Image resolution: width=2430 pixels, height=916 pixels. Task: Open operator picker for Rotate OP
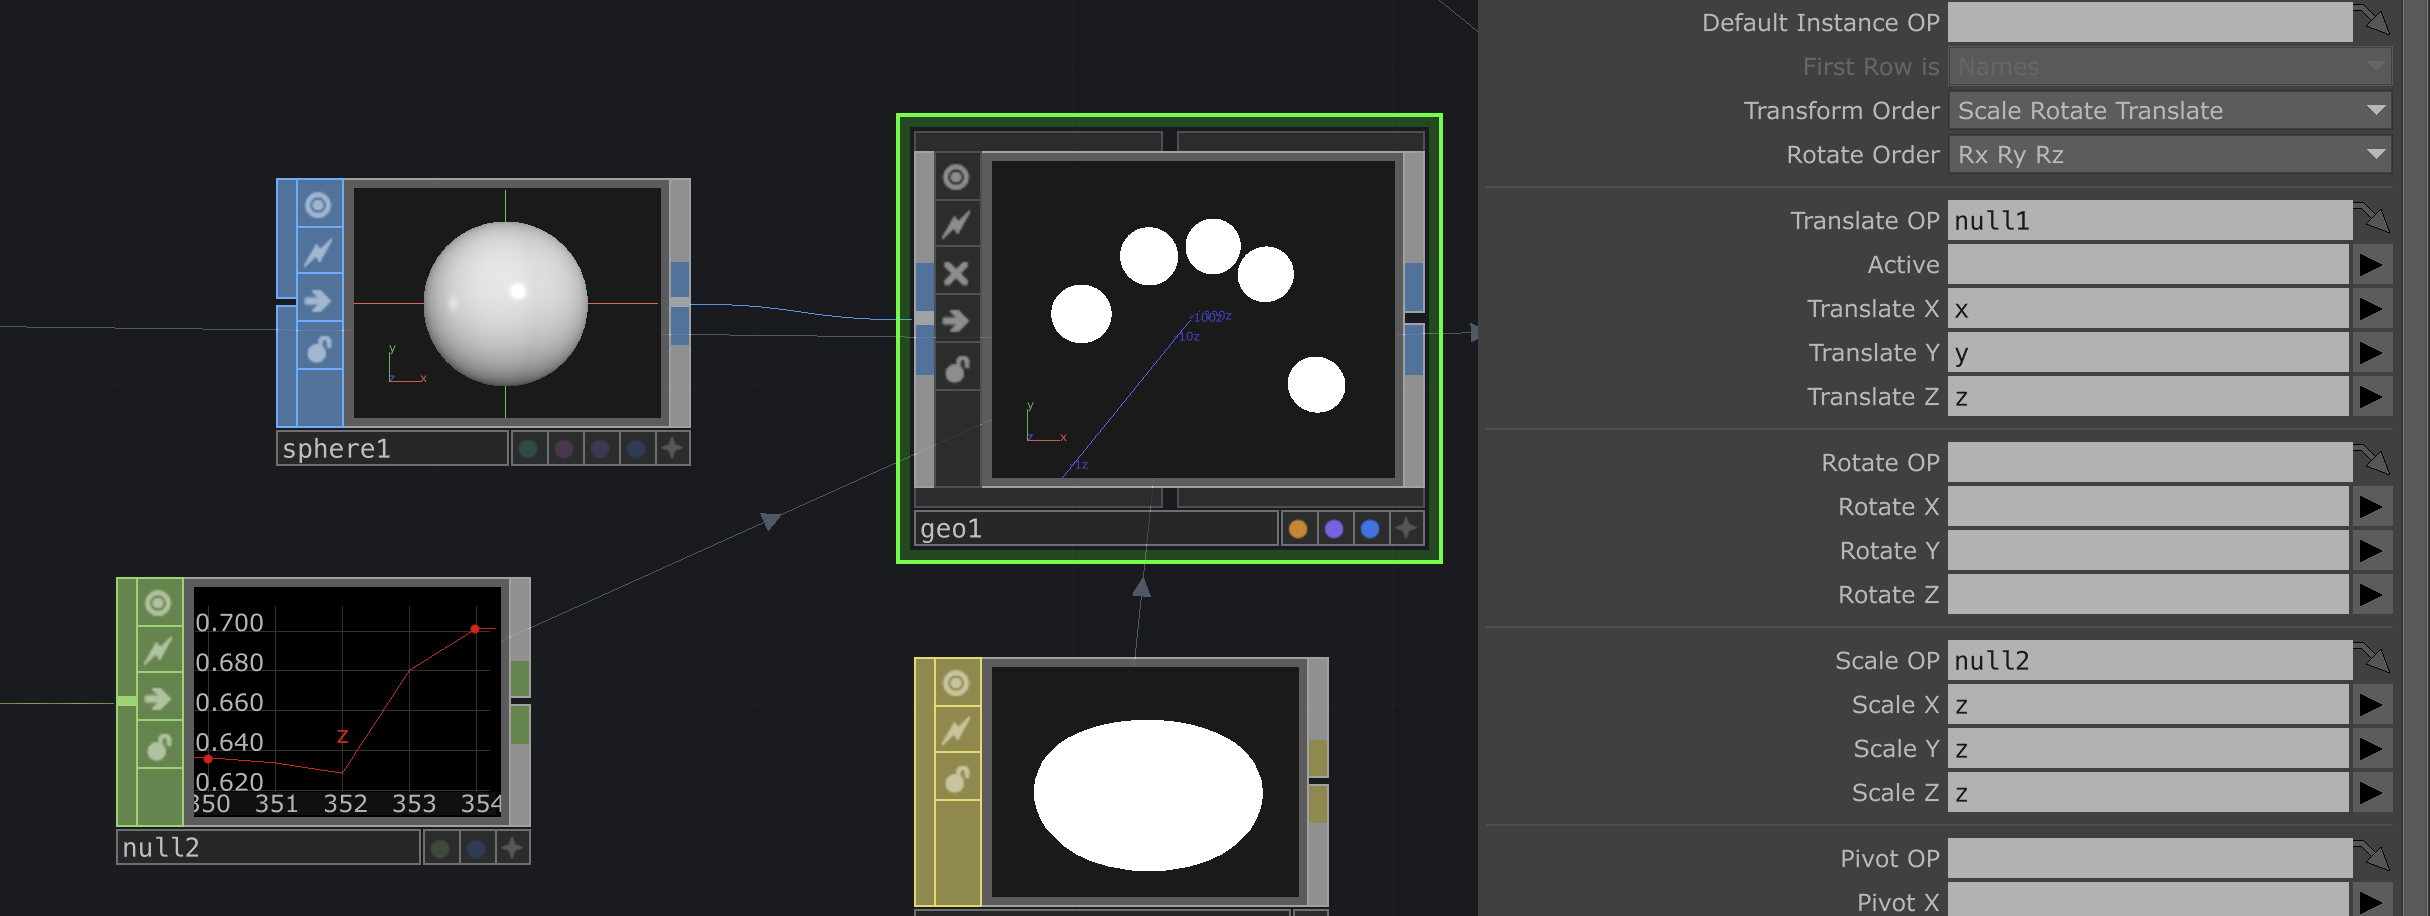click(2371, 460)
